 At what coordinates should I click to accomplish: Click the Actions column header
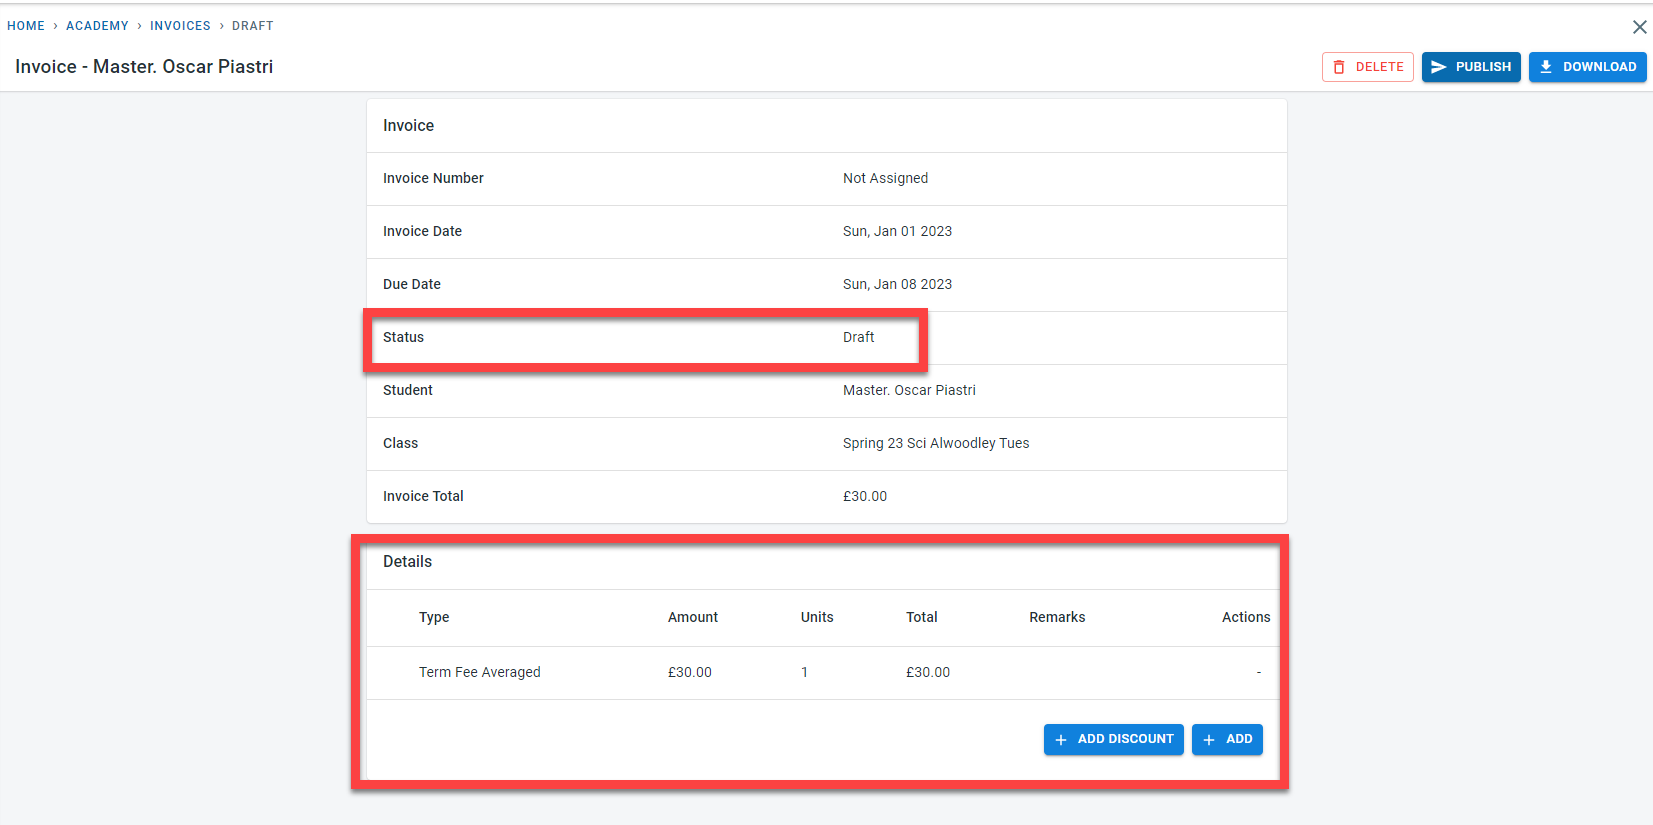point(1245,617)
